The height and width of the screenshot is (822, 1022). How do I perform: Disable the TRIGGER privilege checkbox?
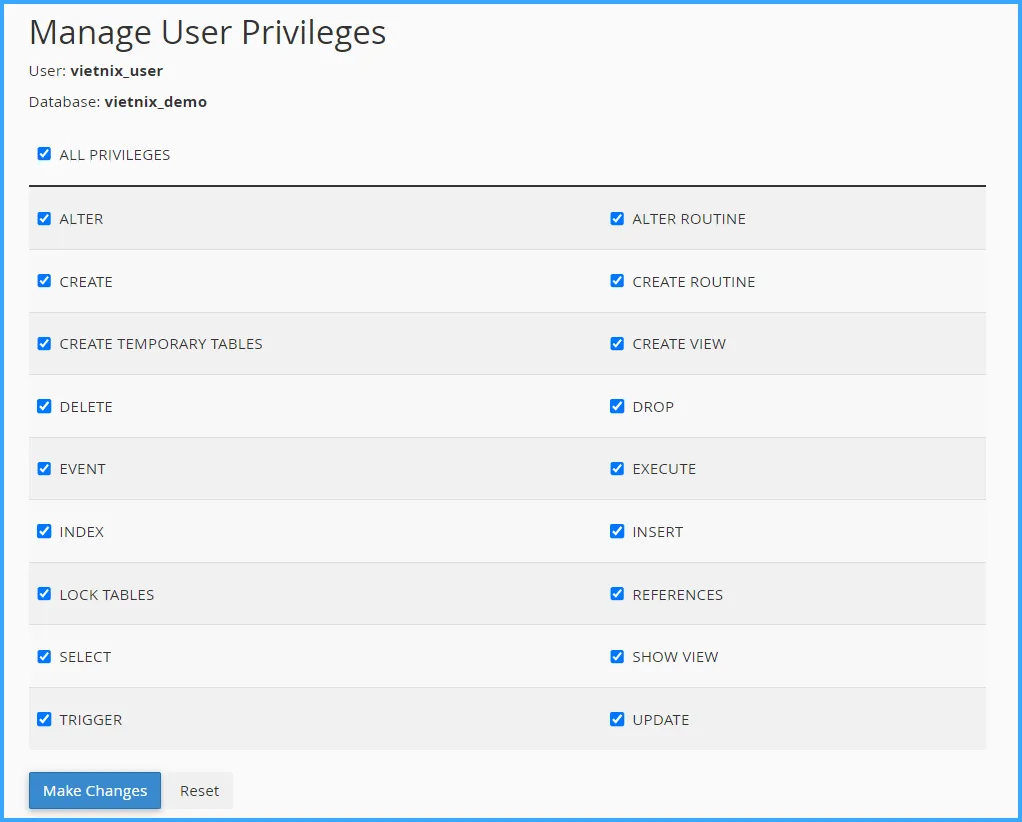tap(44, 719)
